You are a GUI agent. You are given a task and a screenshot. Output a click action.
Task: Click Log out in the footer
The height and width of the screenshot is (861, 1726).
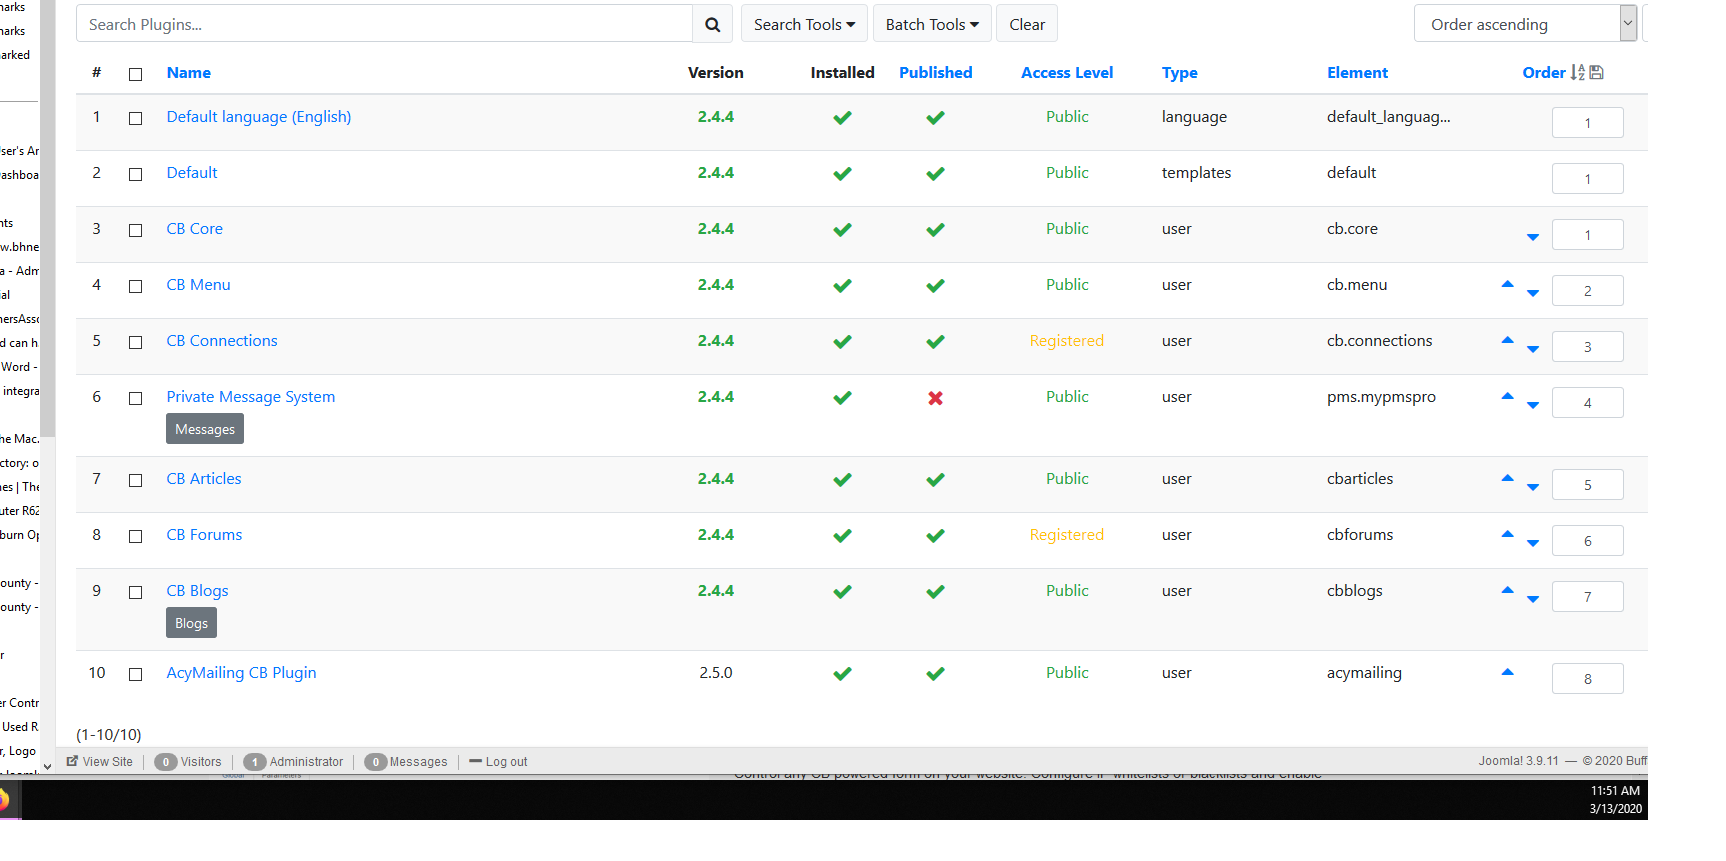(x=498, y=762)
